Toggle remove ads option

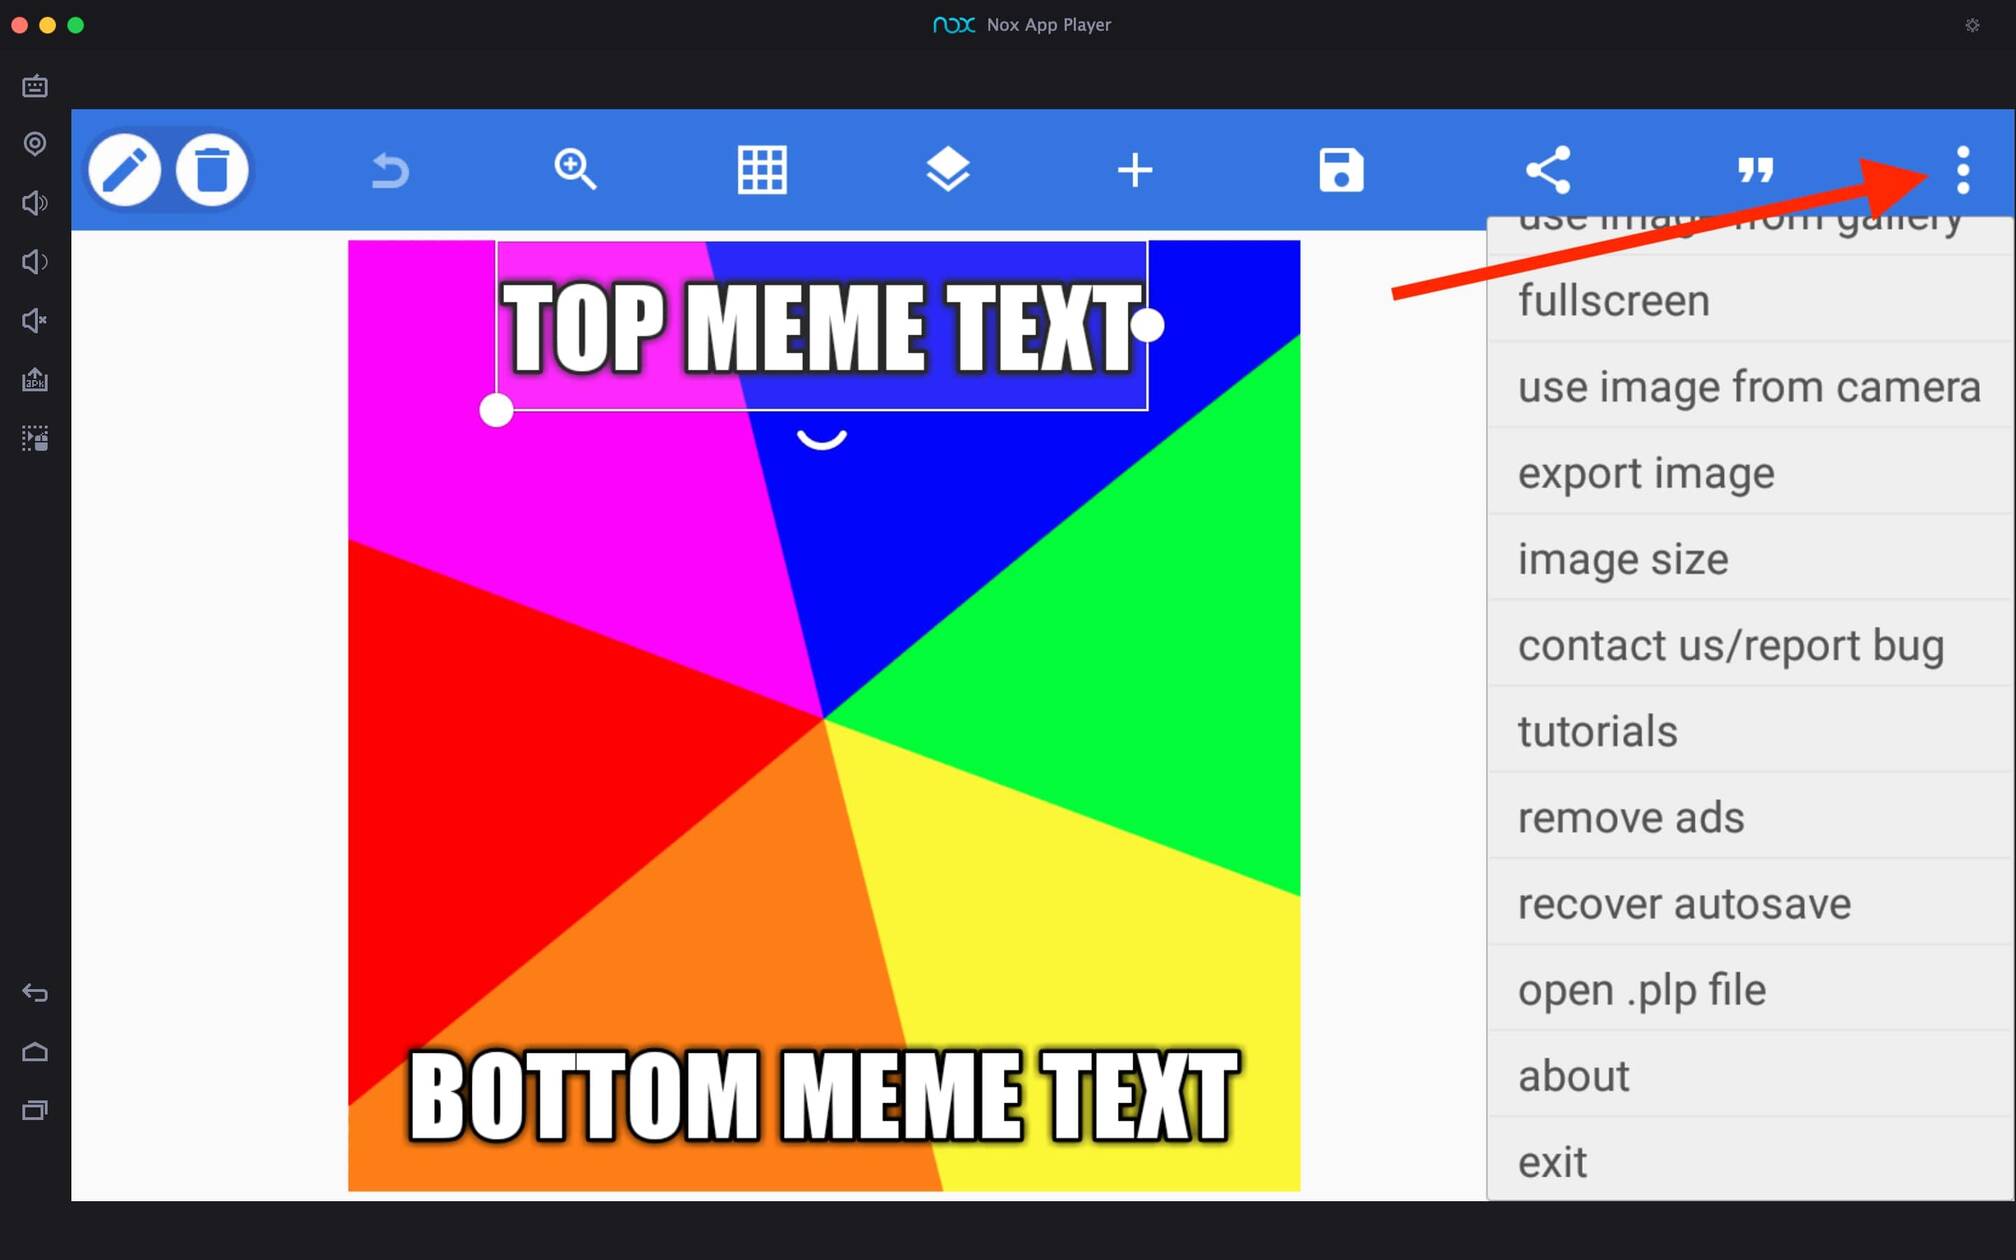tap(1627, 817)
